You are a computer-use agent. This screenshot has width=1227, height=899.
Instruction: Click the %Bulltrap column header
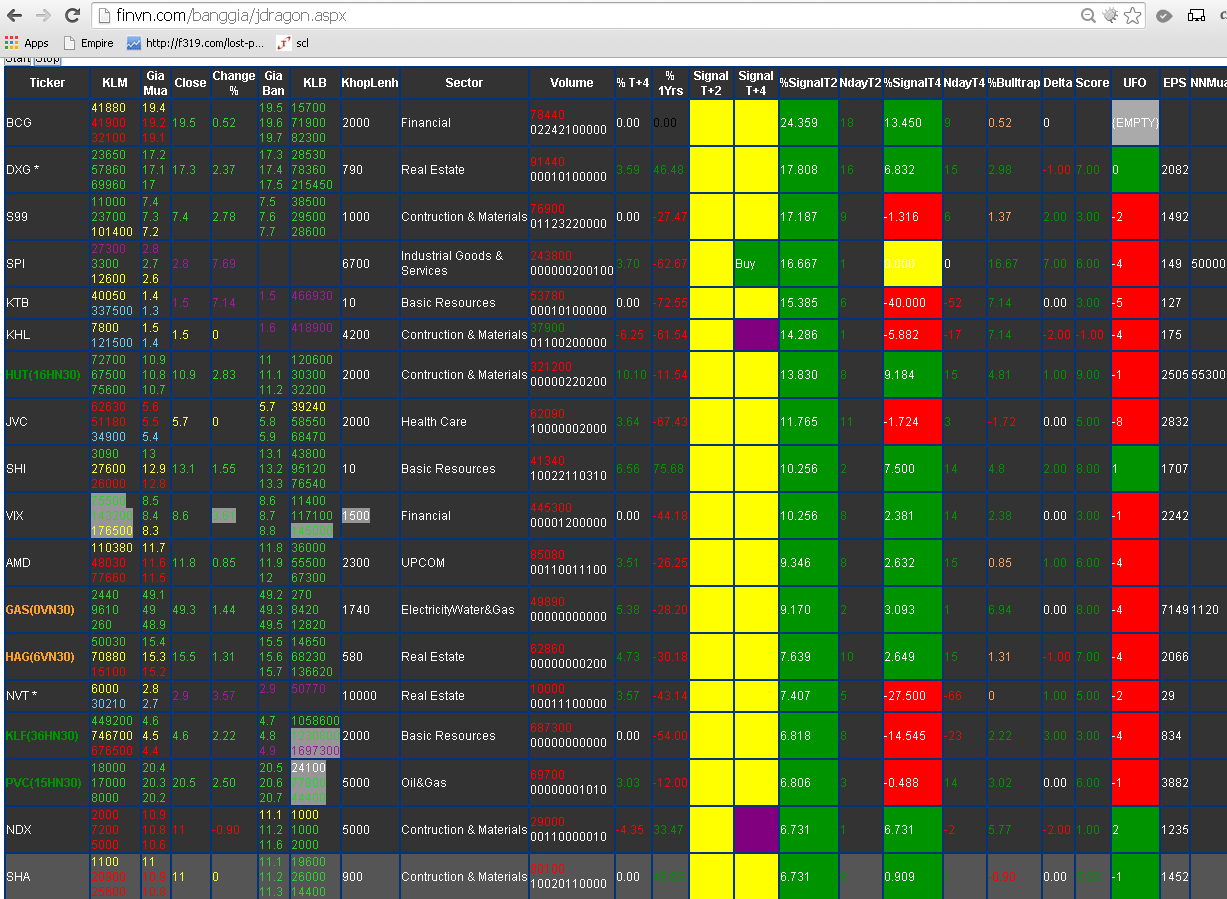(1014, 83)
